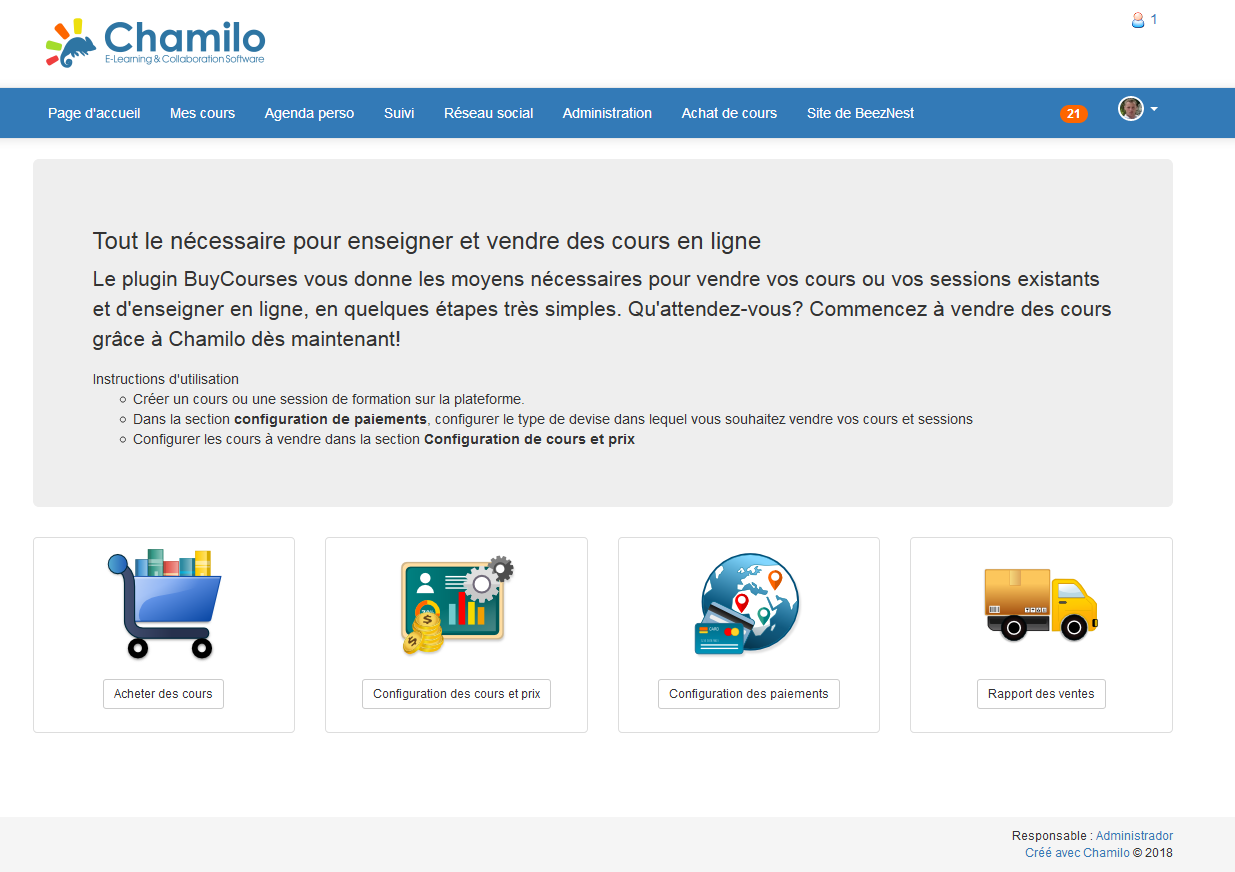
Task: Visit Site de BeezNest
Action: [x=860, y=113]
